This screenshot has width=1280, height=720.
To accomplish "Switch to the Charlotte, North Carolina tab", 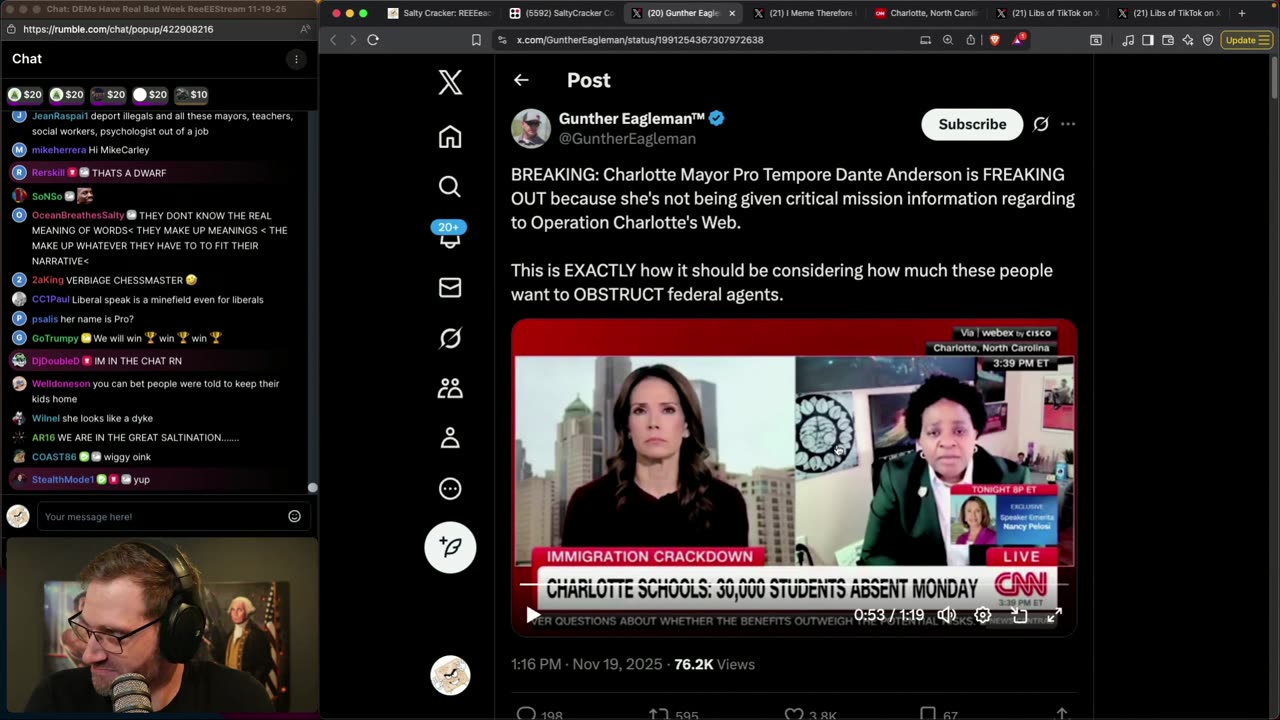I will (926, 13).
